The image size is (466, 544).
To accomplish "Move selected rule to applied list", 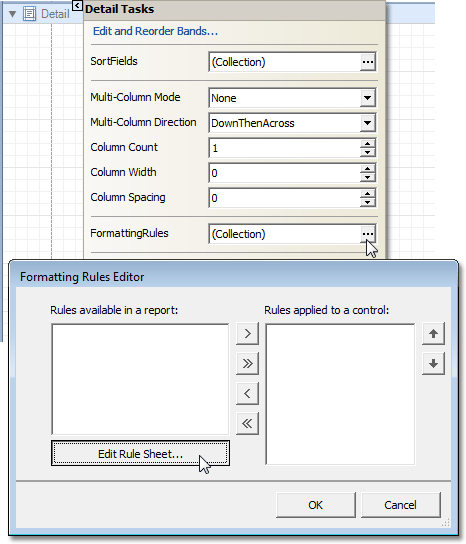I will pyautogui.click(x=247, y=333).
